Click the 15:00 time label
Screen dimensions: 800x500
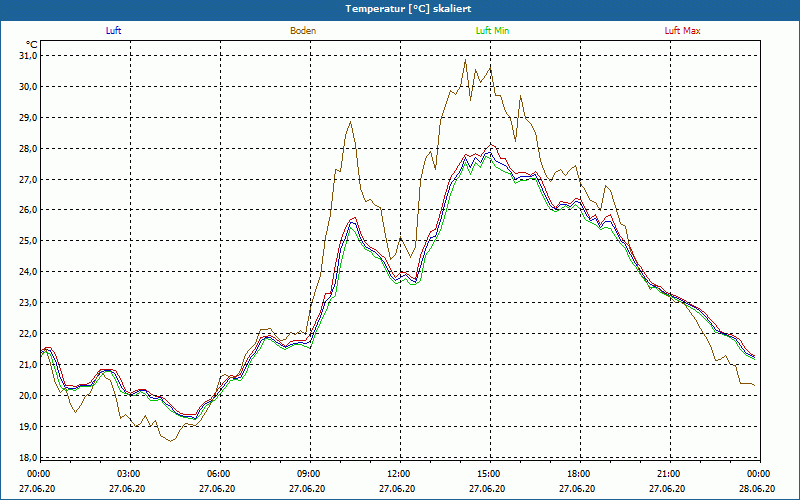coord(490,474)
